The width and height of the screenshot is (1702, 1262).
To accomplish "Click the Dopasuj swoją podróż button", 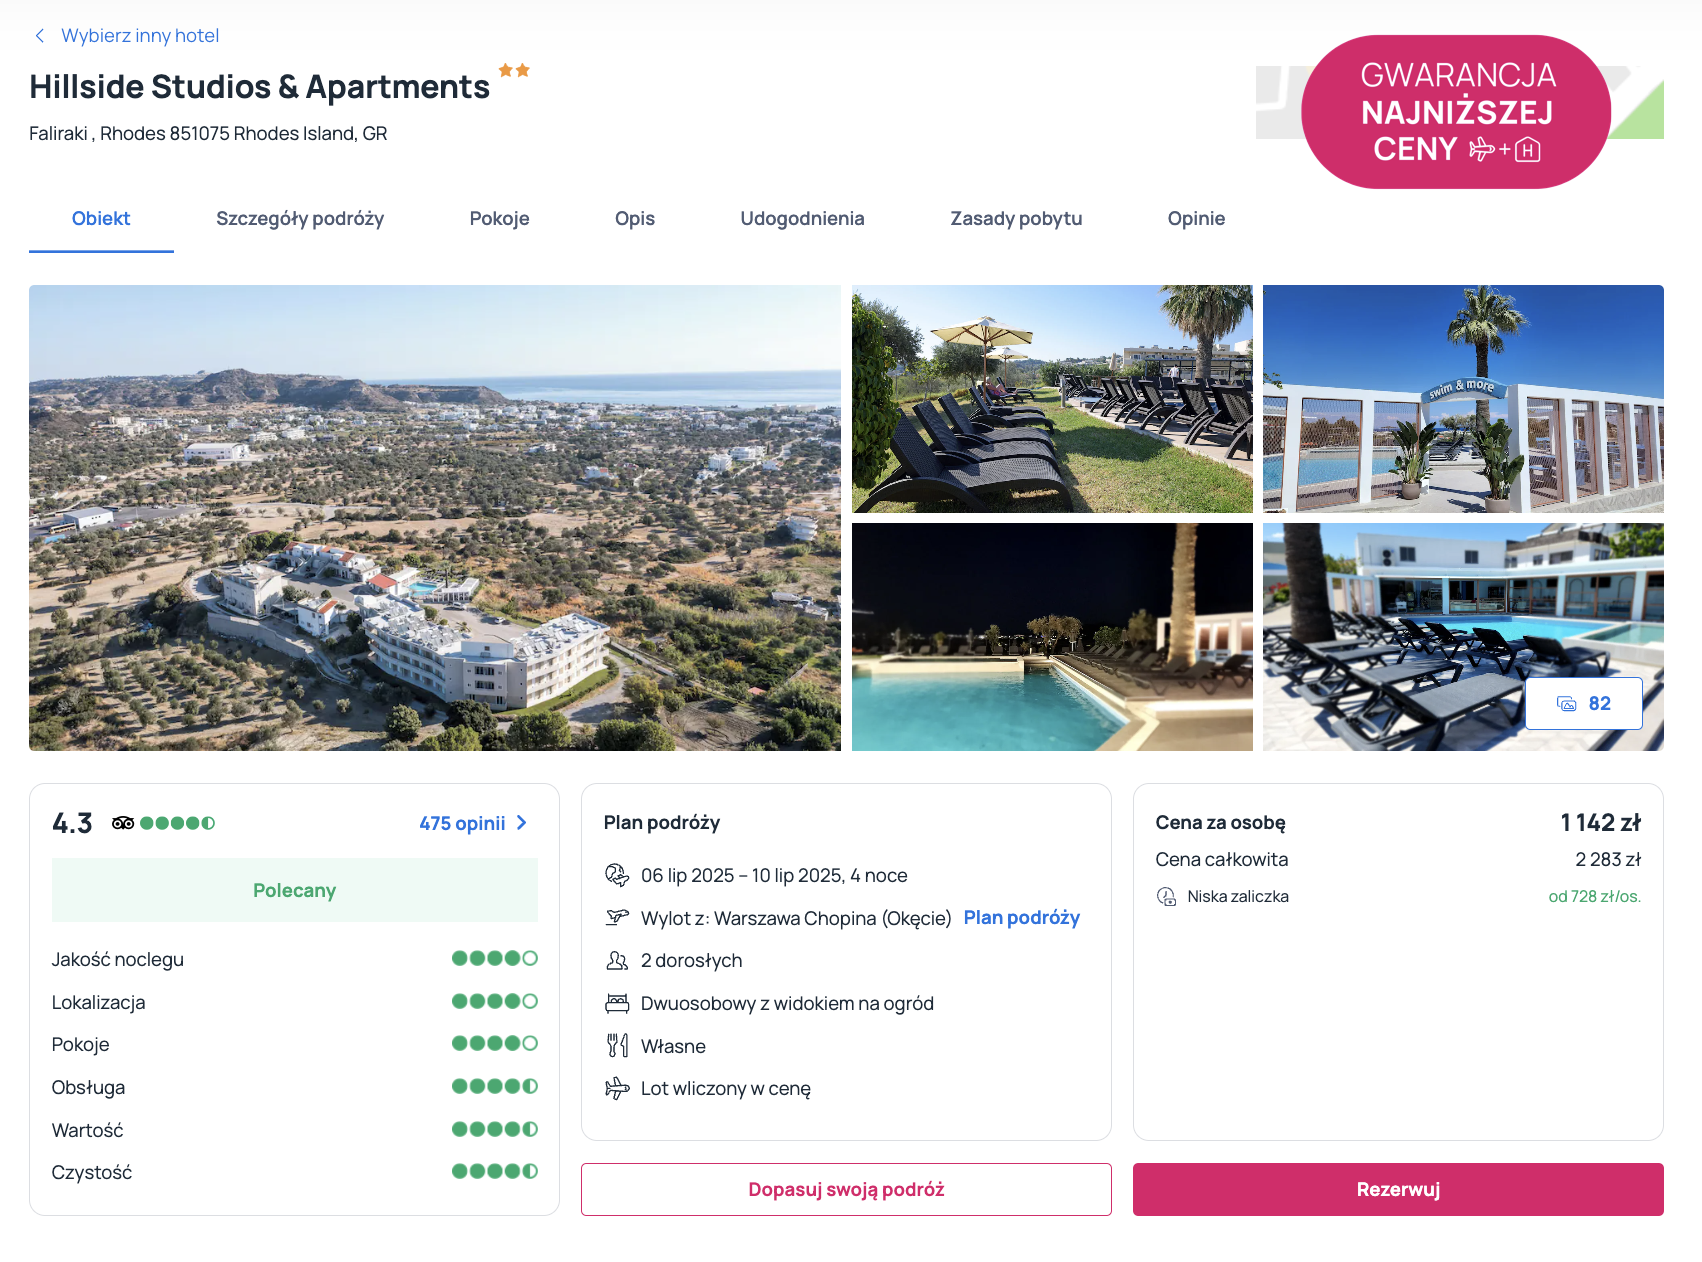I will (x=846, y=1189).
